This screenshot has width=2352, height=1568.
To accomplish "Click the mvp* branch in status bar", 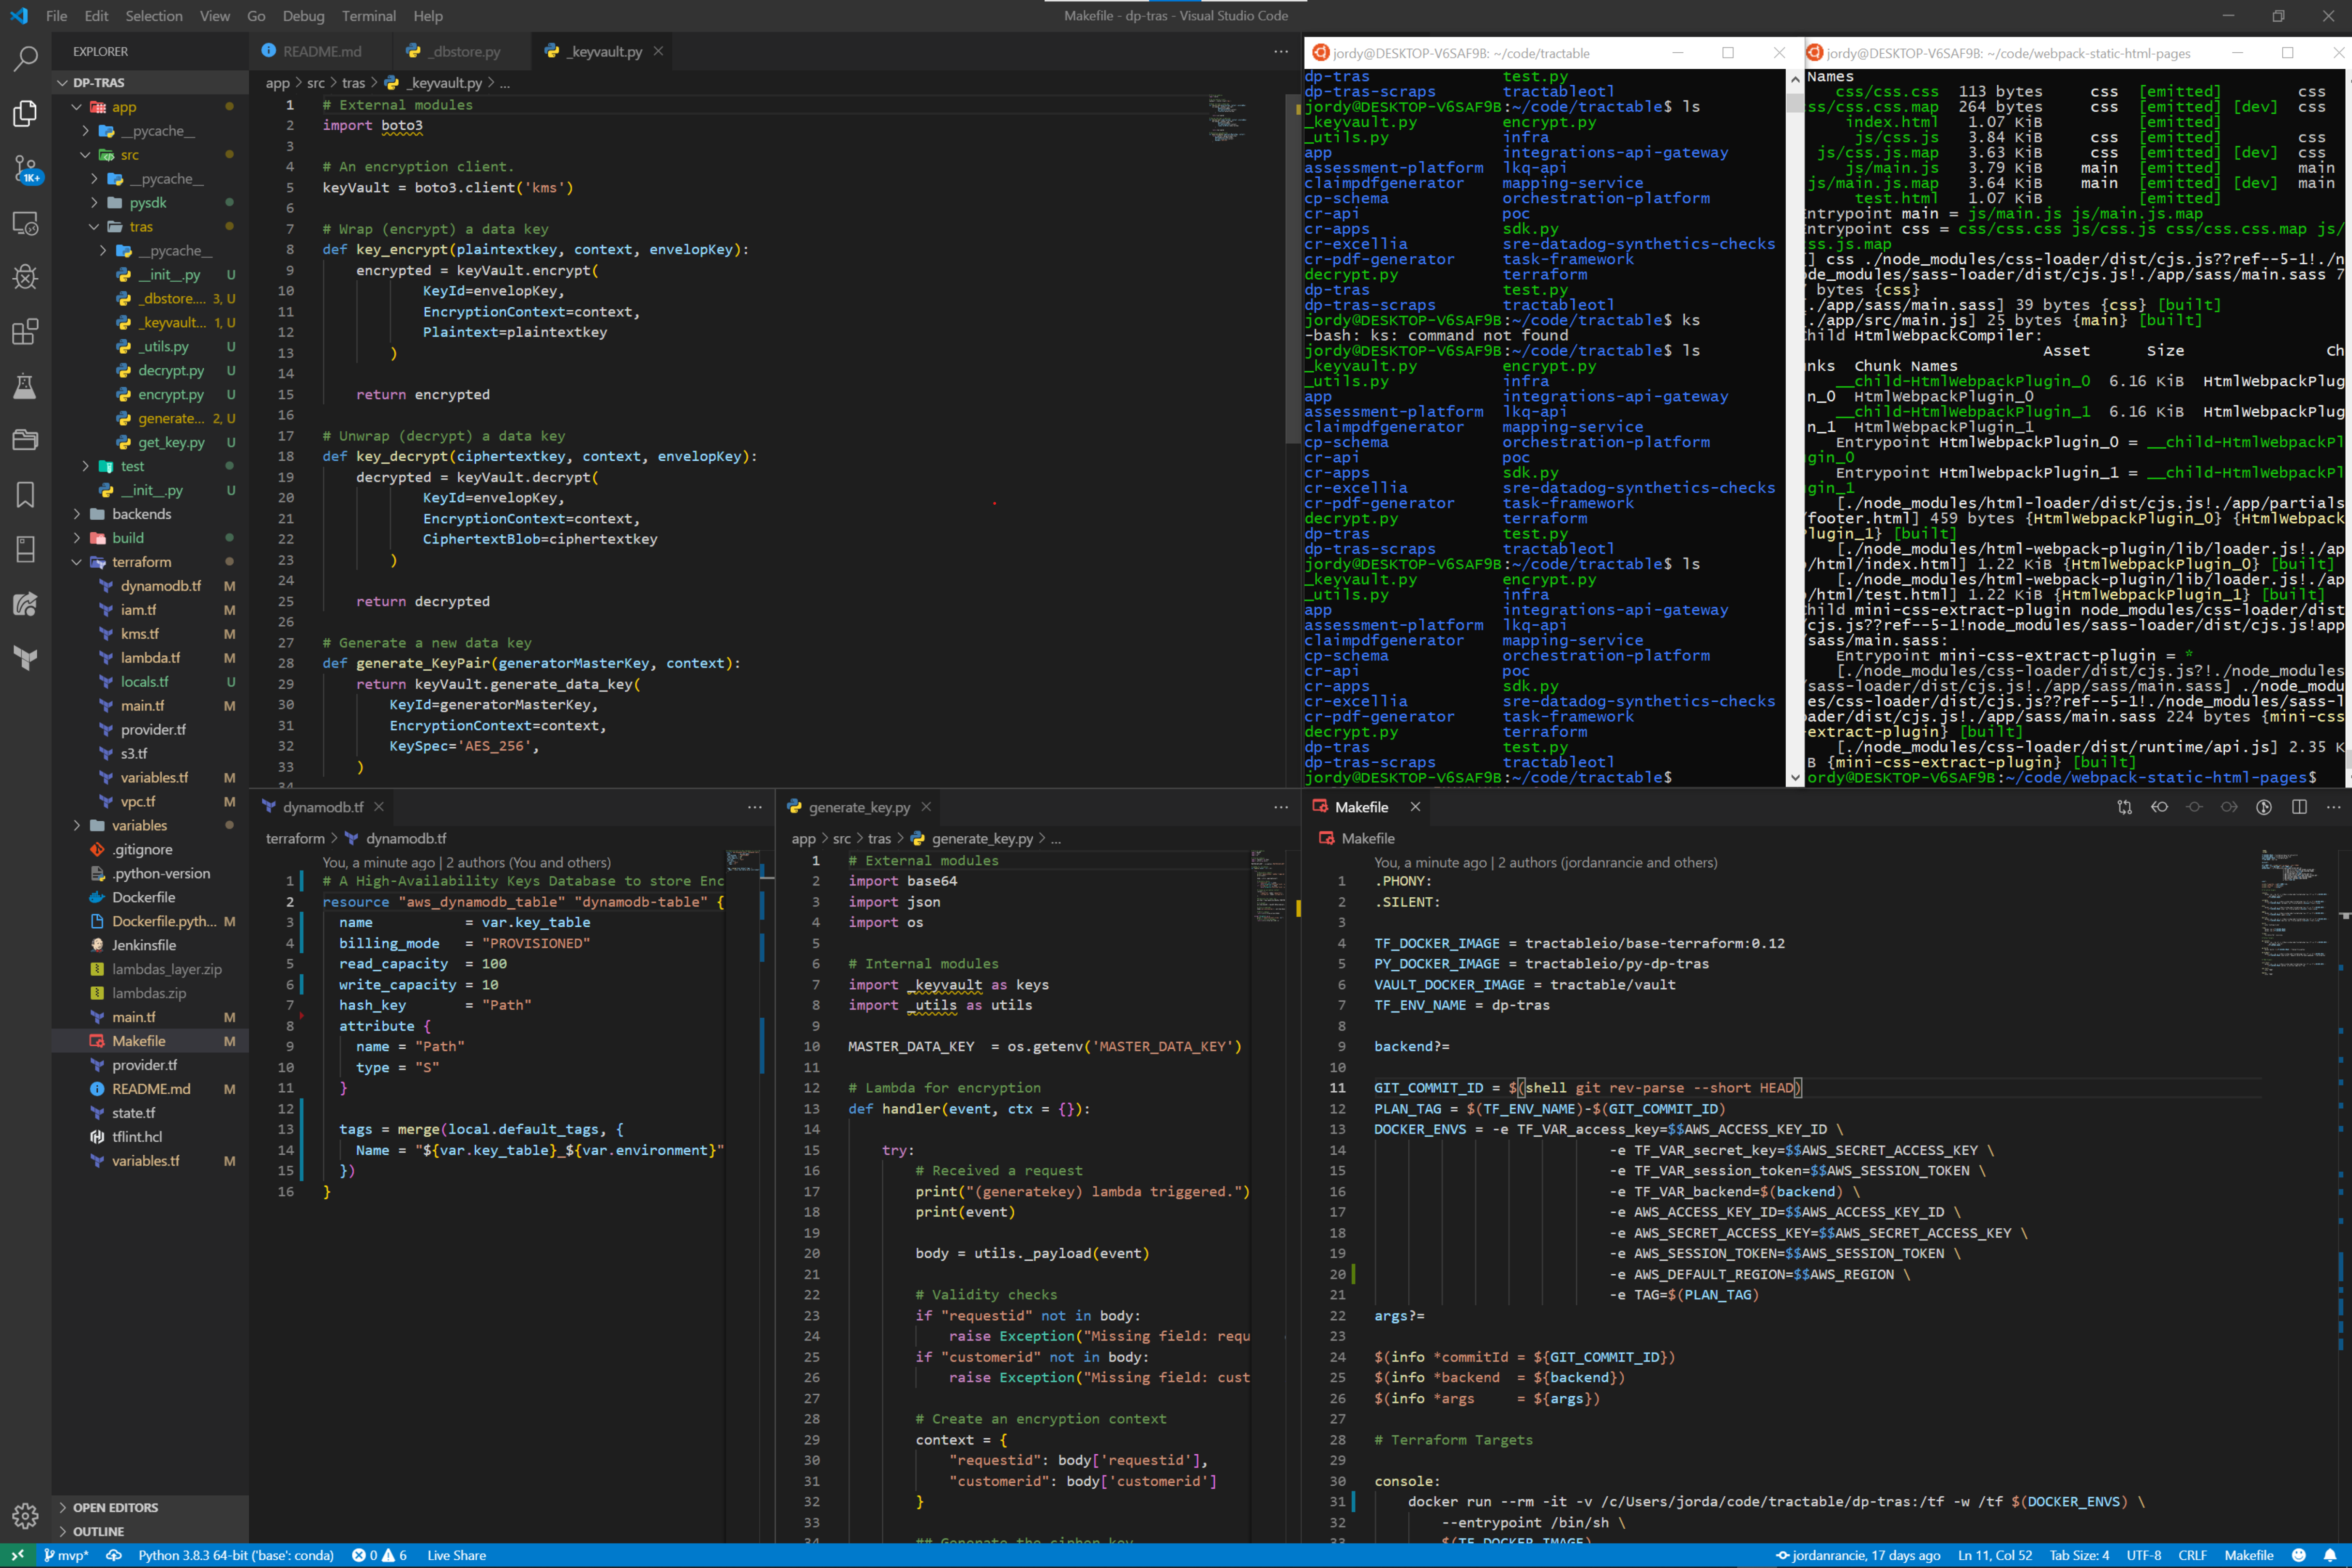I will click(65, 1555).
